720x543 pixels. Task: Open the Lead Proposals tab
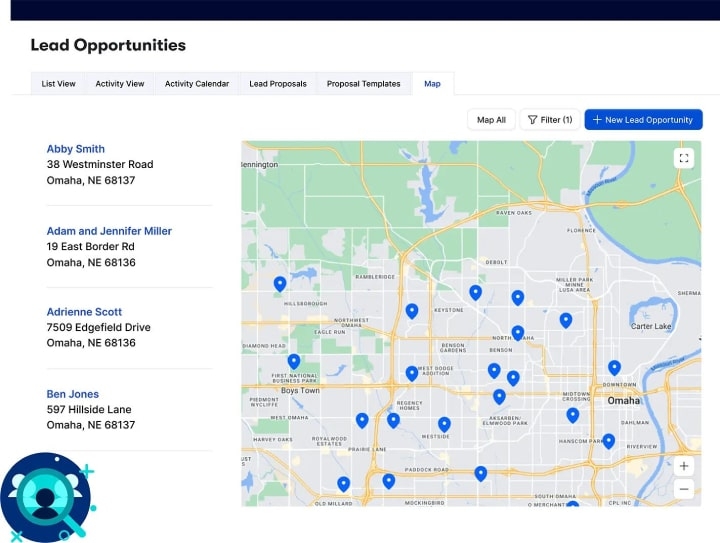(x=278, y=84)
